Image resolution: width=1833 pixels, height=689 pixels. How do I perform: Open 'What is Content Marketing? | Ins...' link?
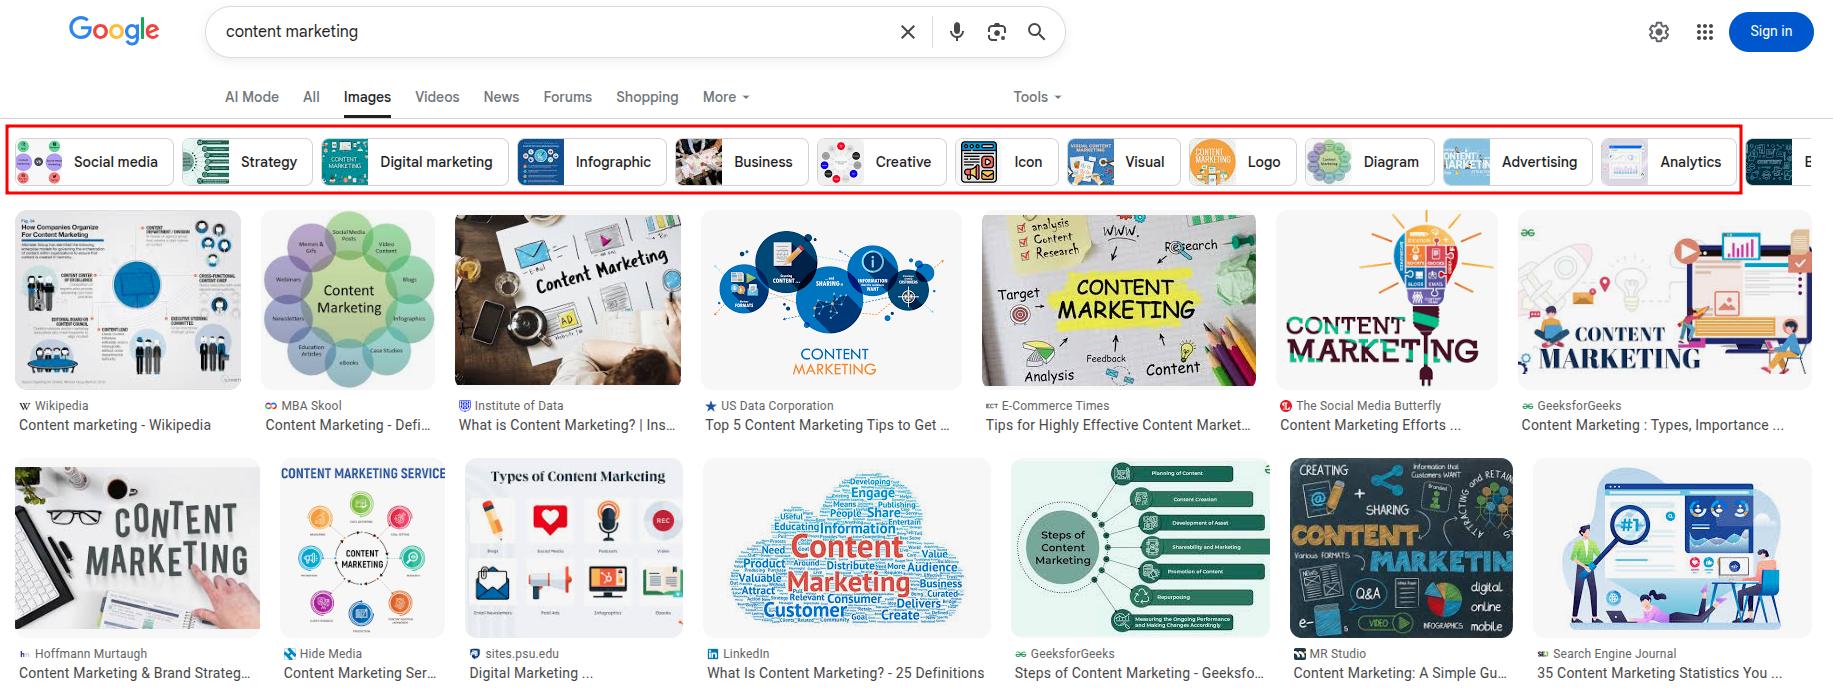click(567, 425)
